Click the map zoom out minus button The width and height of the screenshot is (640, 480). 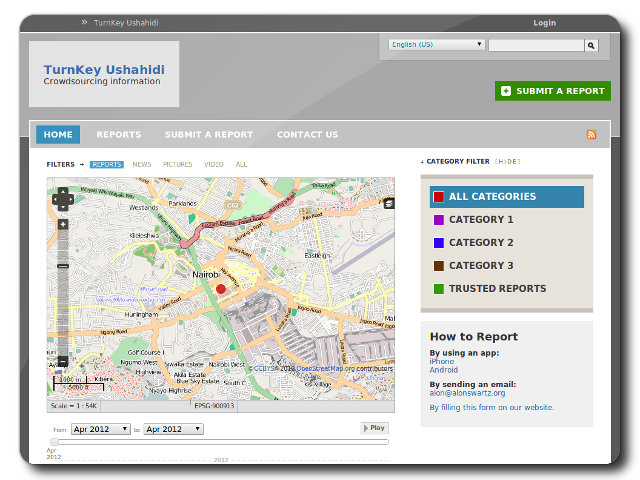[63, 361]
